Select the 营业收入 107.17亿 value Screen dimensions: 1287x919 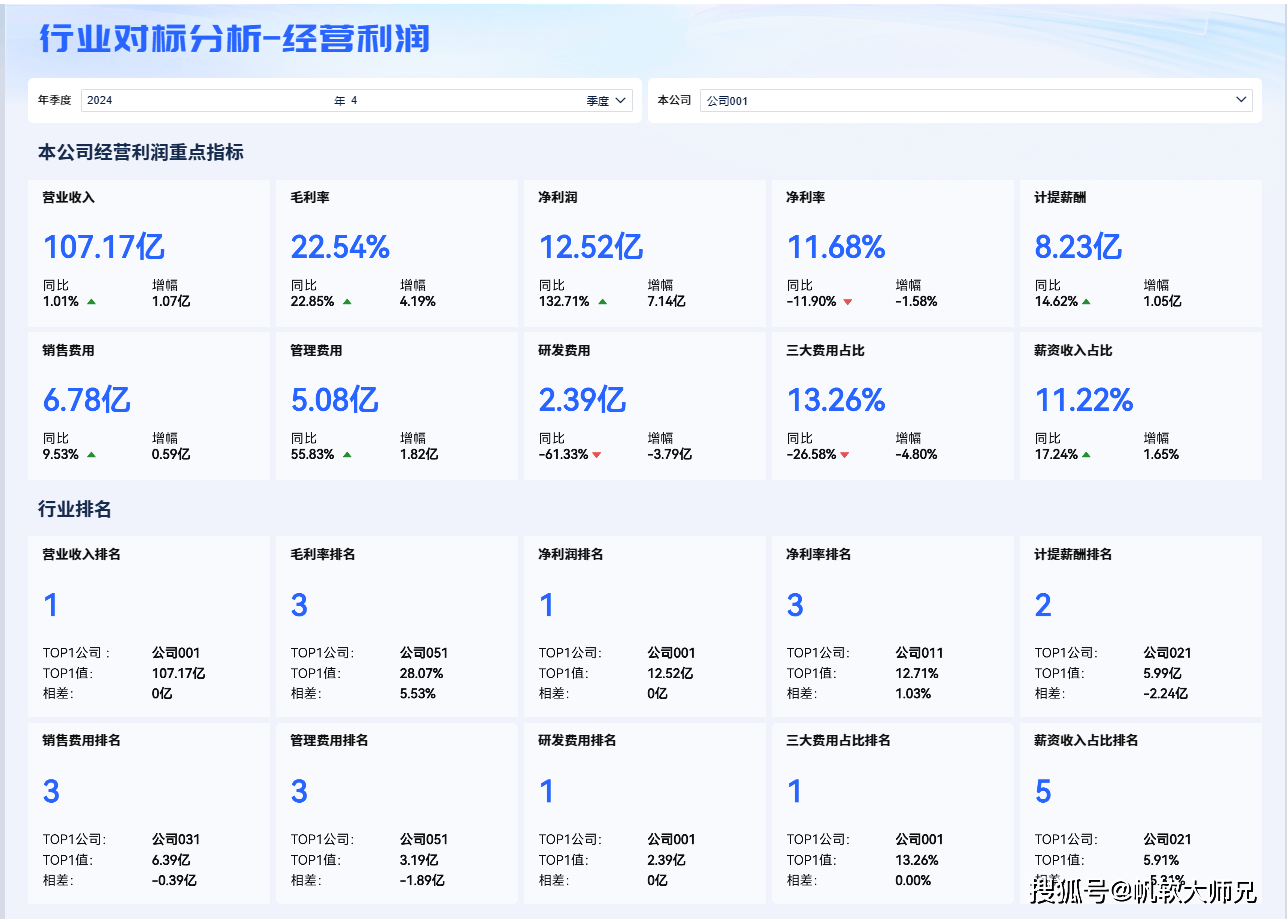click(x=104, y=247)
